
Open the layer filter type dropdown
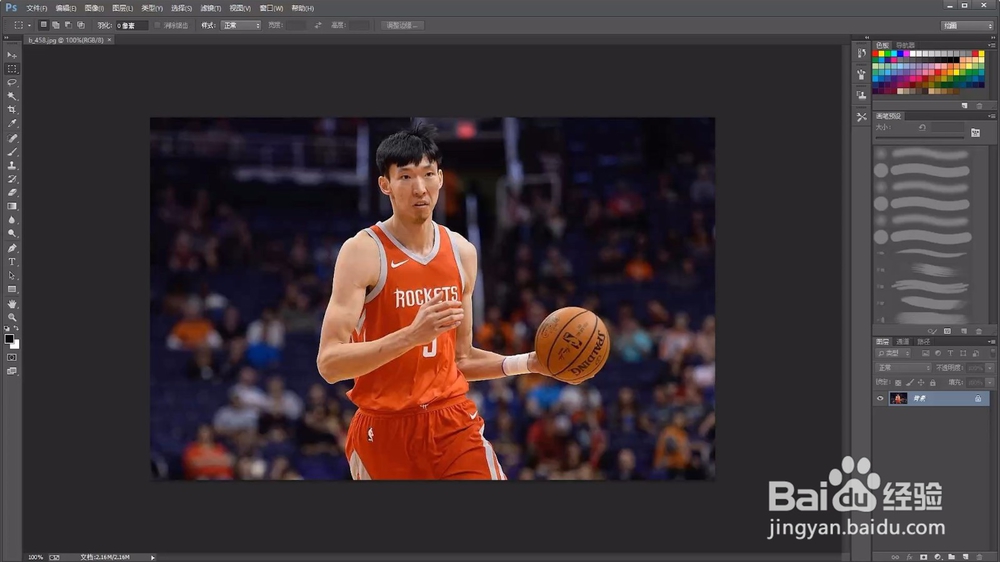coord(893,353)
